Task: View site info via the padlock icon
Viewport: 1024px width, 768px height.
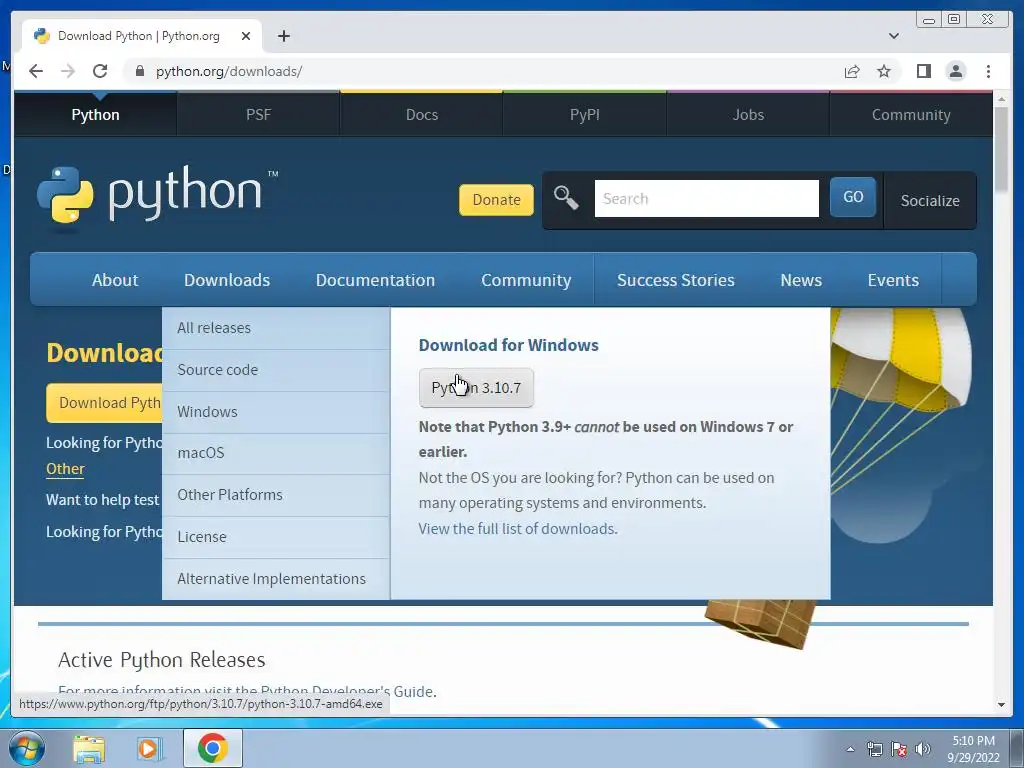Action: 139,71
